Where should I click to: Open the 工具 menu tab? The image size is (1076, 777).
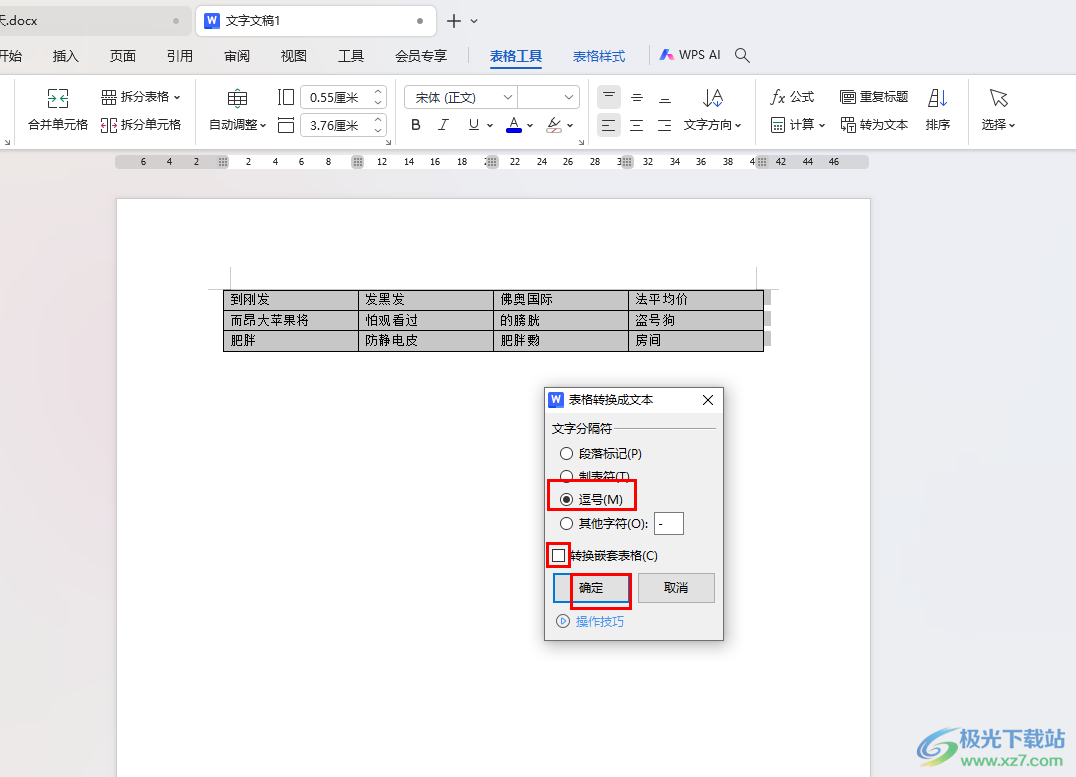pyautogui.click(x=351, y=56)
